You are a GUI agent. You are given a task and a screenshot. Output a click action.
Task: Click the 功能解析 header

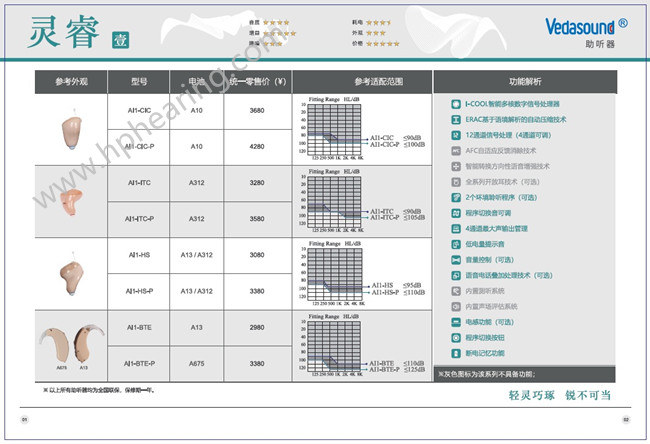click(x=525, y=82)
